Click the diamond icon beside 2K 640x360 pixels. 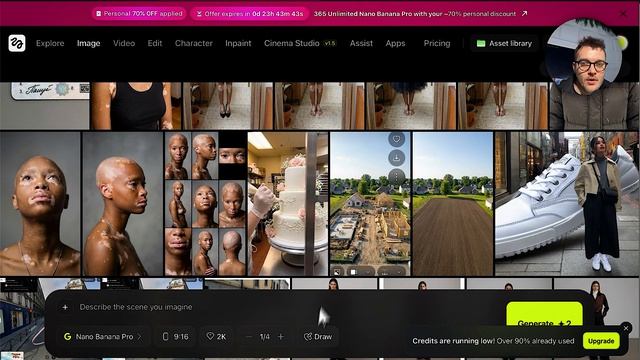210,336
